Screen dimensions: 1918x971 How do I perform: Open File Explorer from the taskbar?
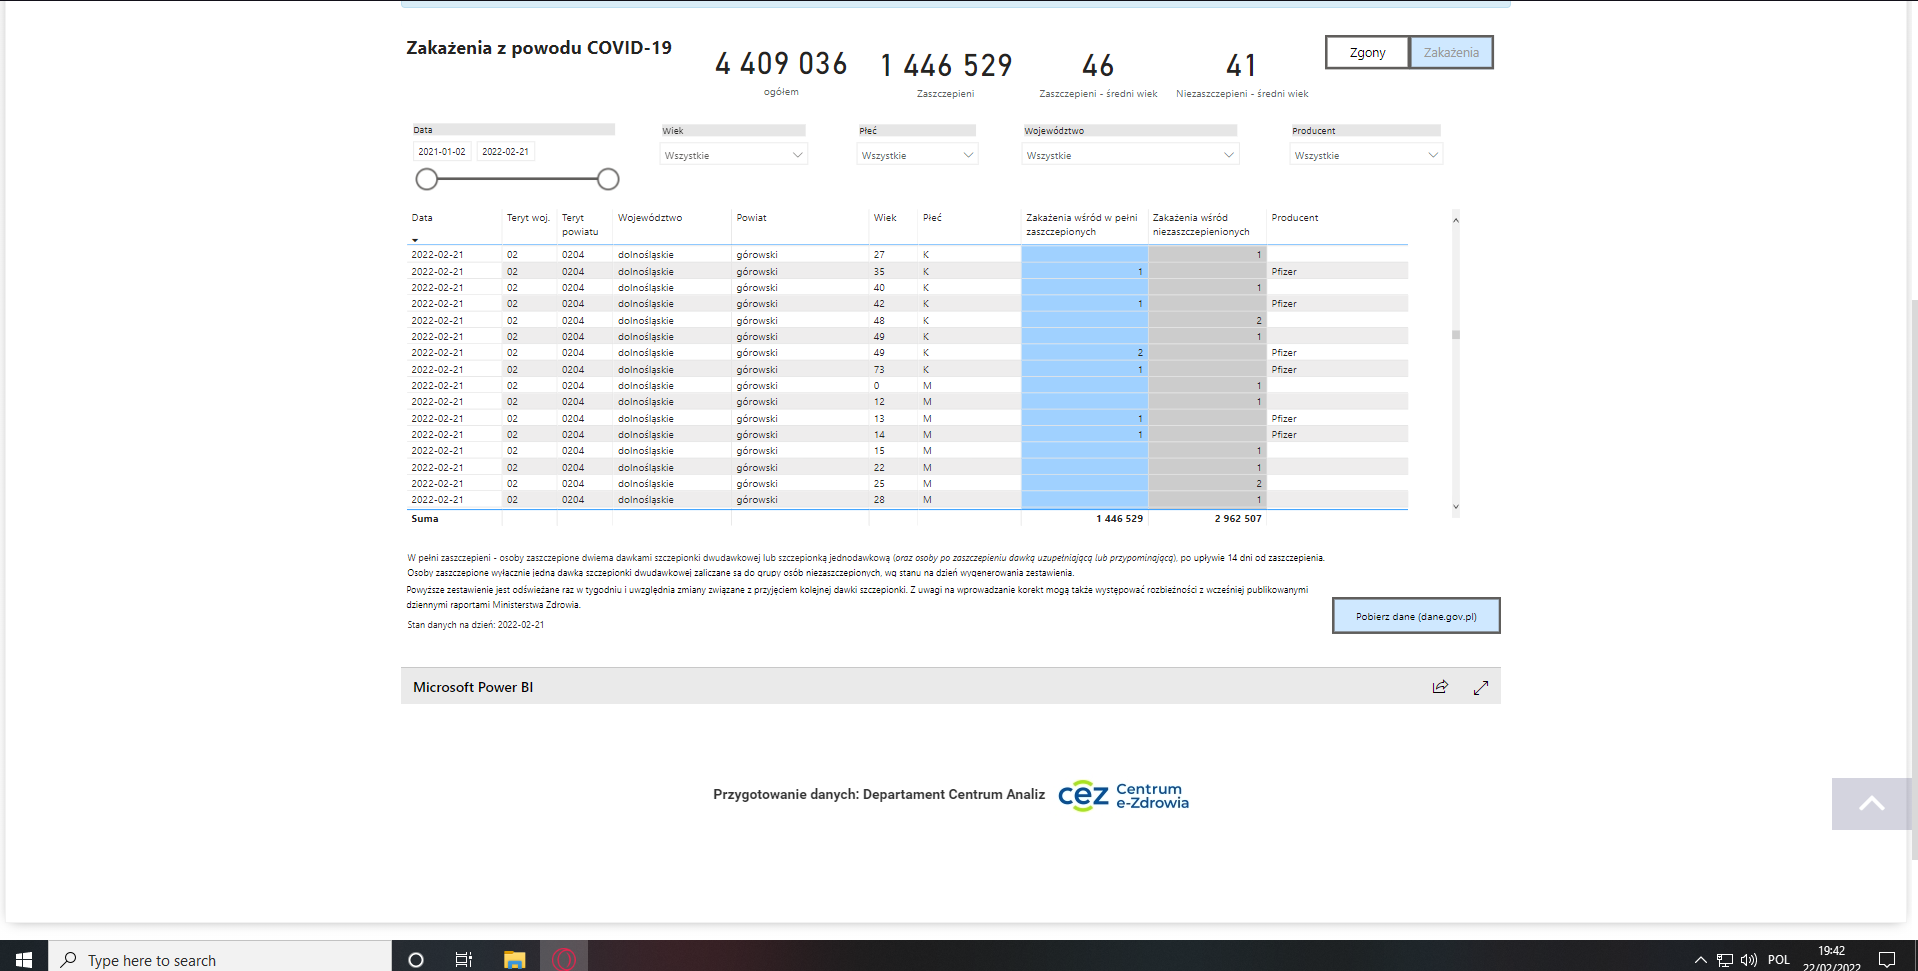(x=514, y=959)
